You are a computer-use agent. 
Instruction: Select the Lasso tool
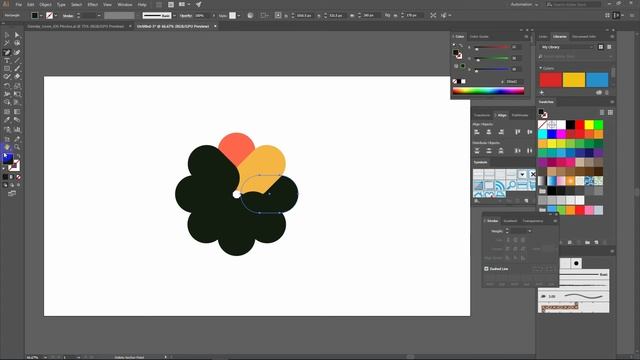(17, 43)
